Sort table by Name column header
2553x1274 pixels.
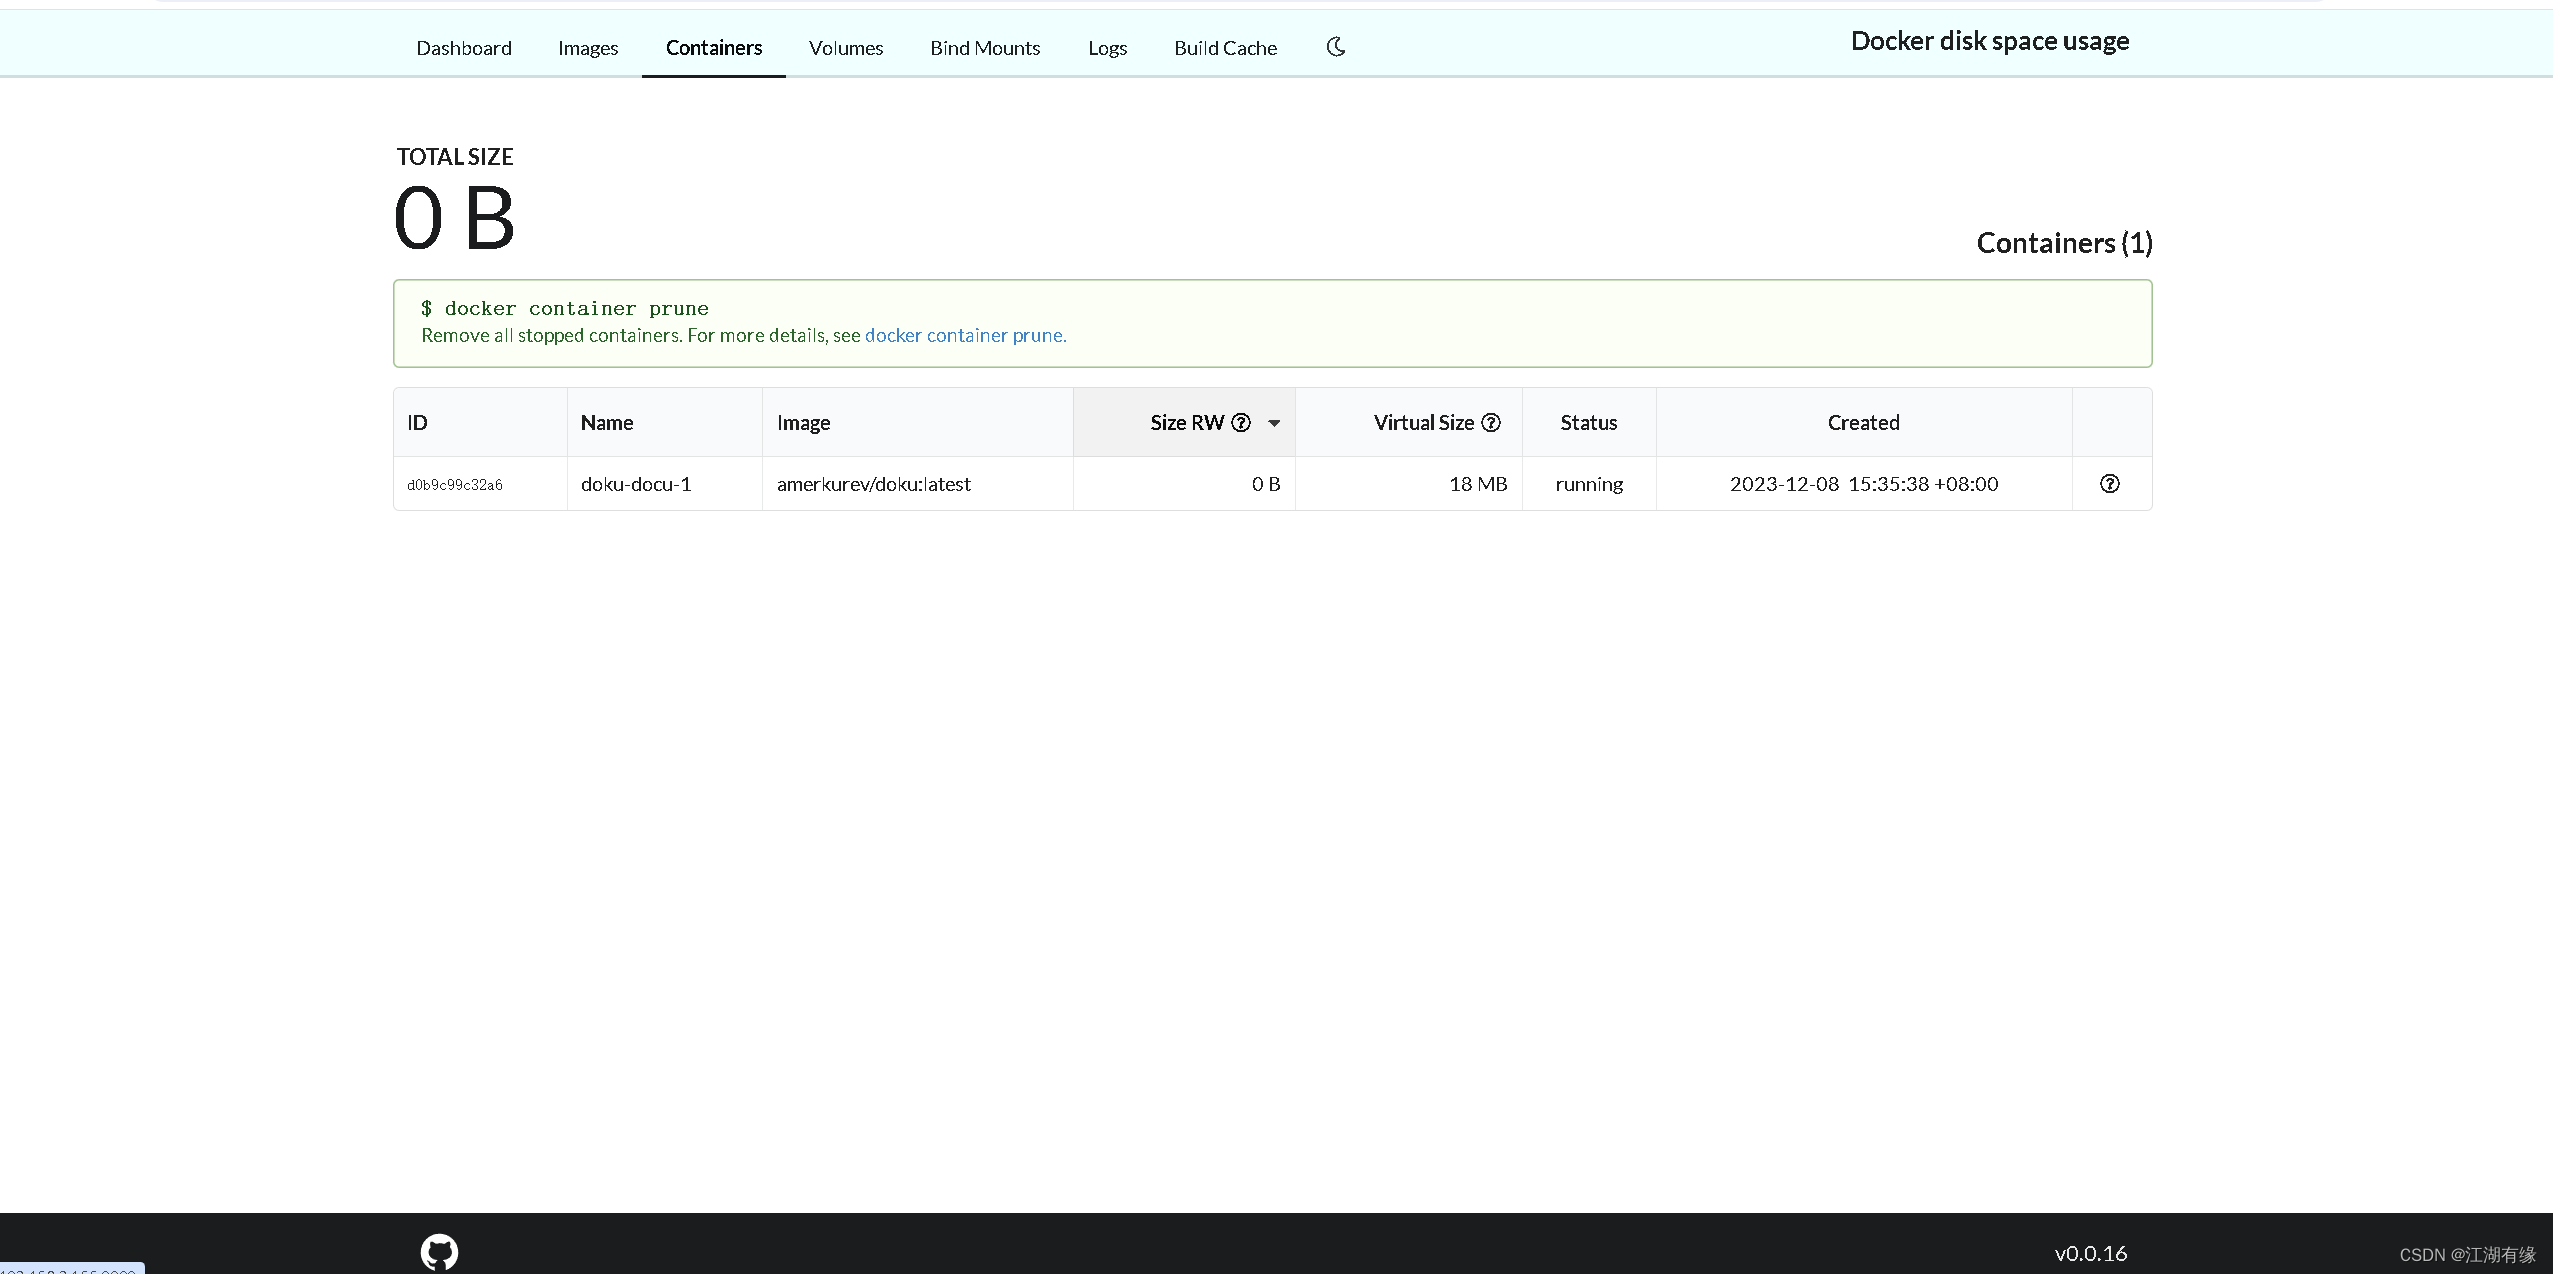click(x=607, y=422)
